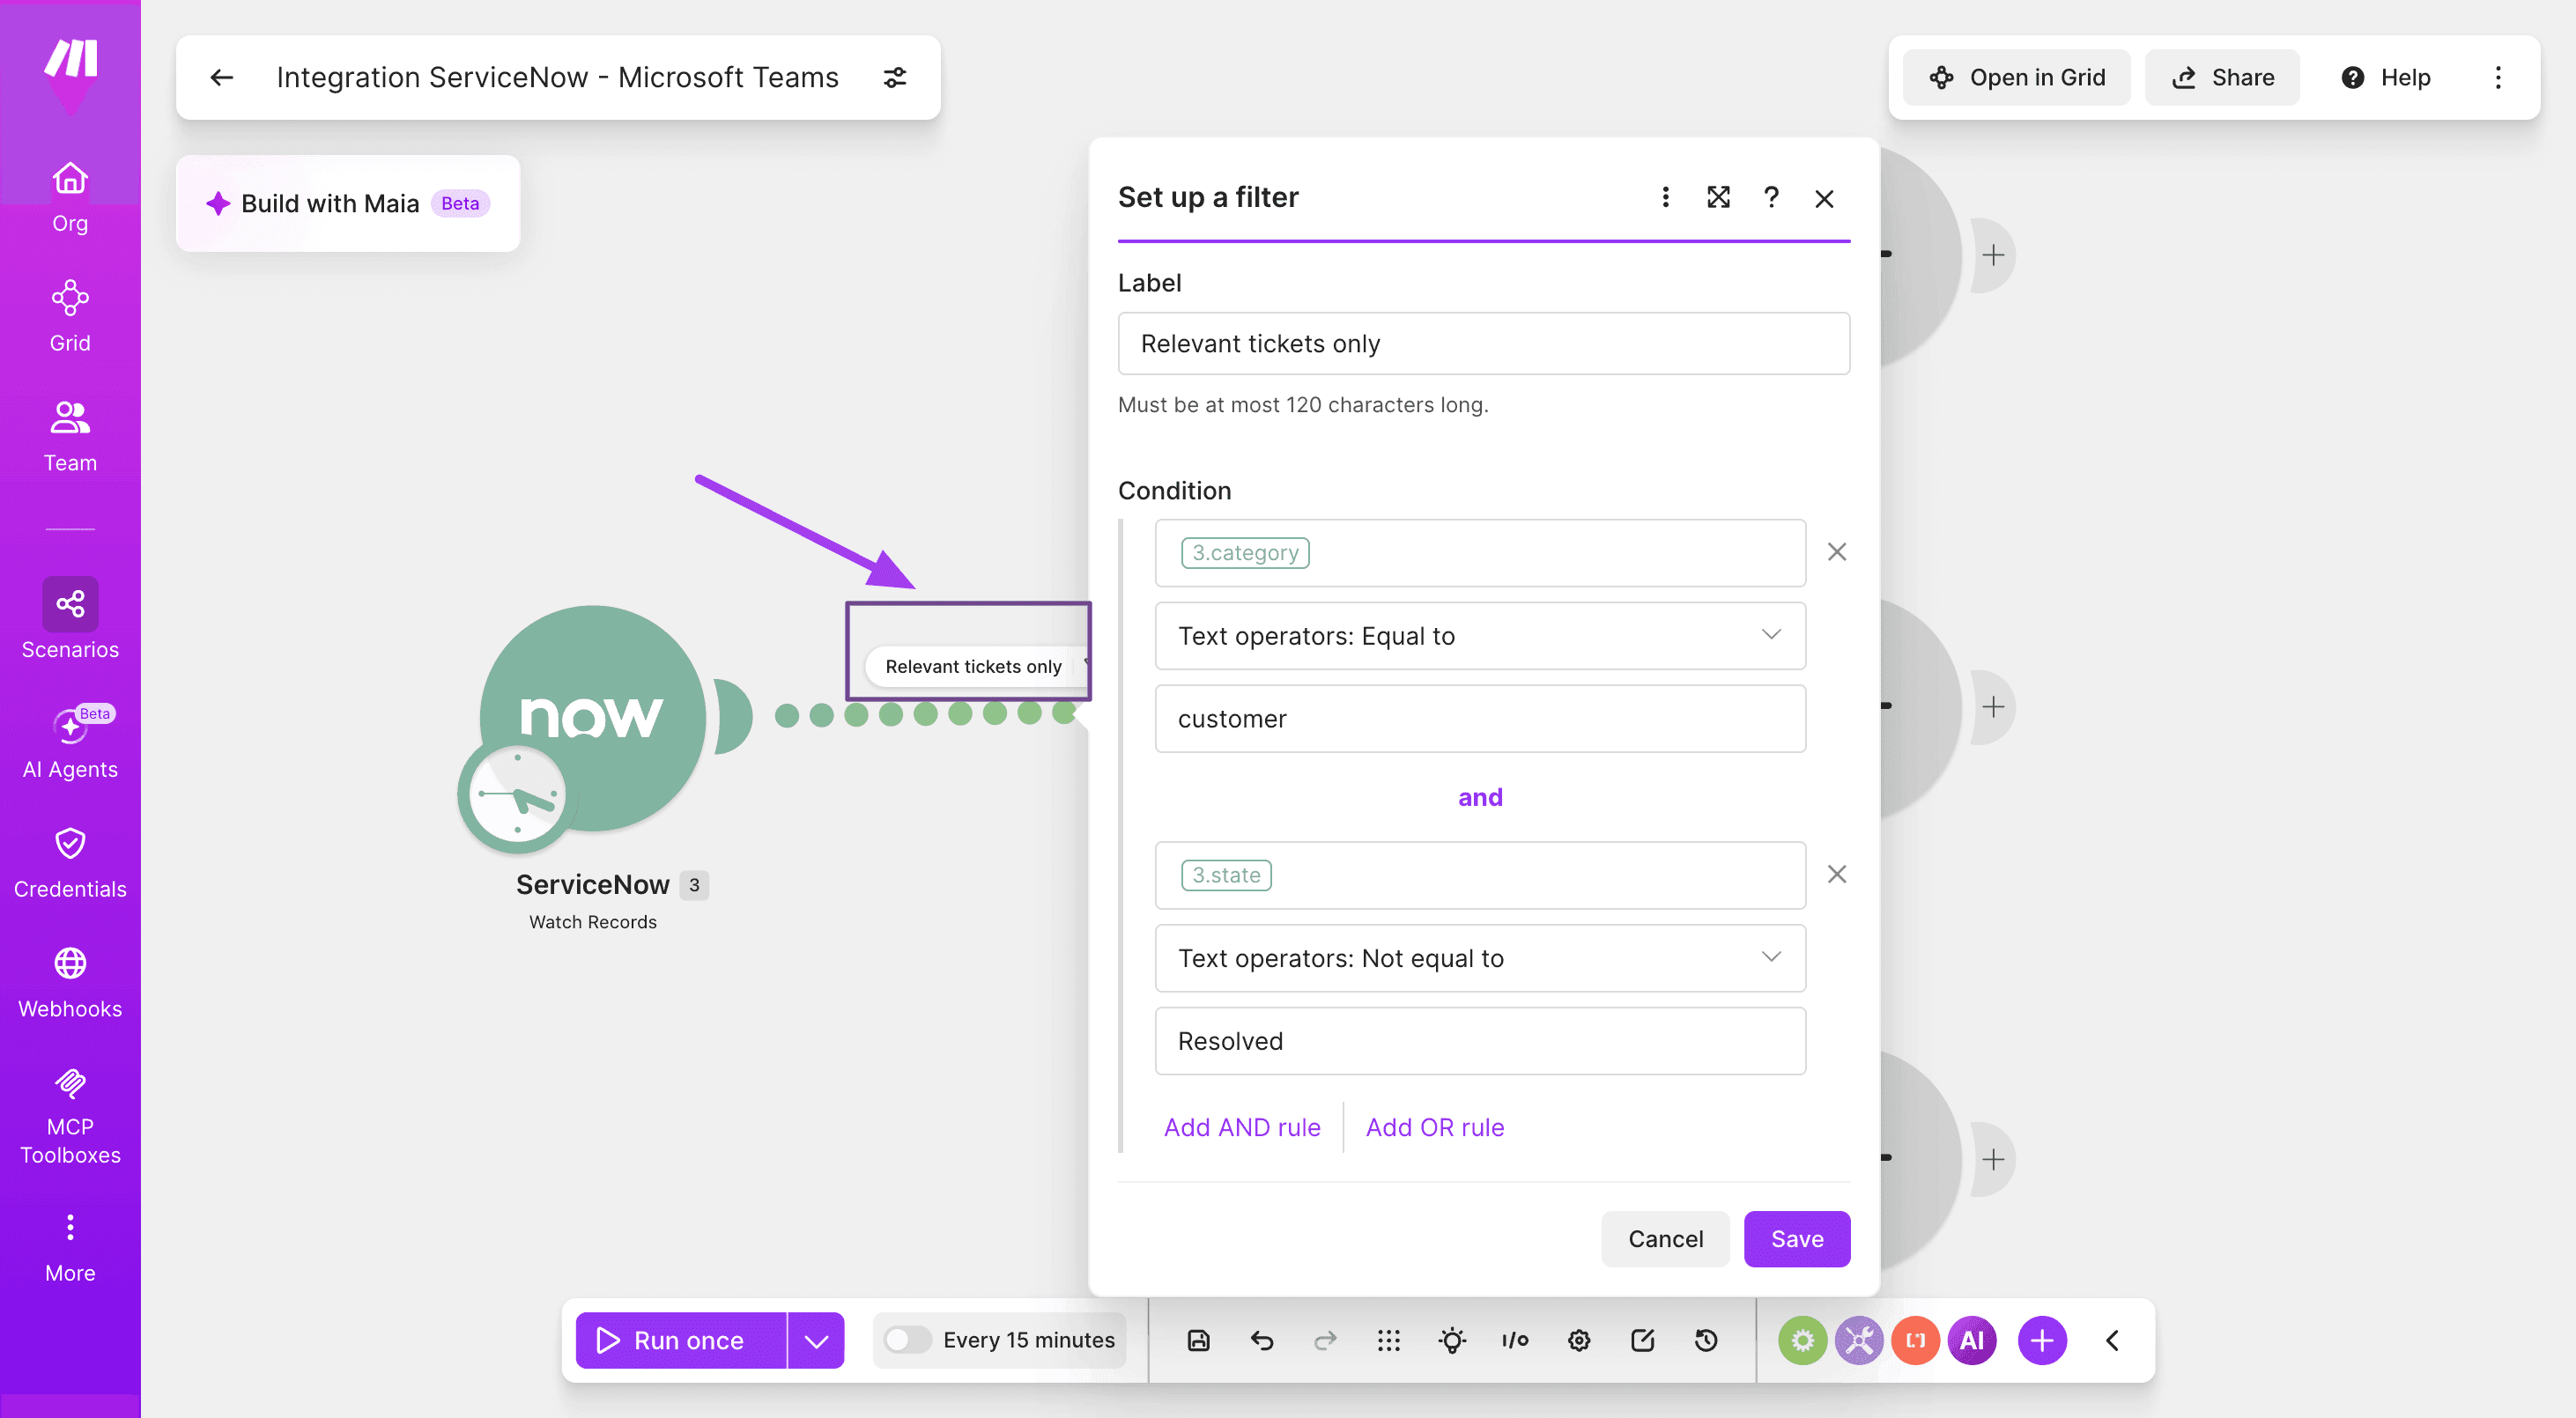Select the ServiceNow Watch Records module
2576x1418 pixels.
coord(592,718)
